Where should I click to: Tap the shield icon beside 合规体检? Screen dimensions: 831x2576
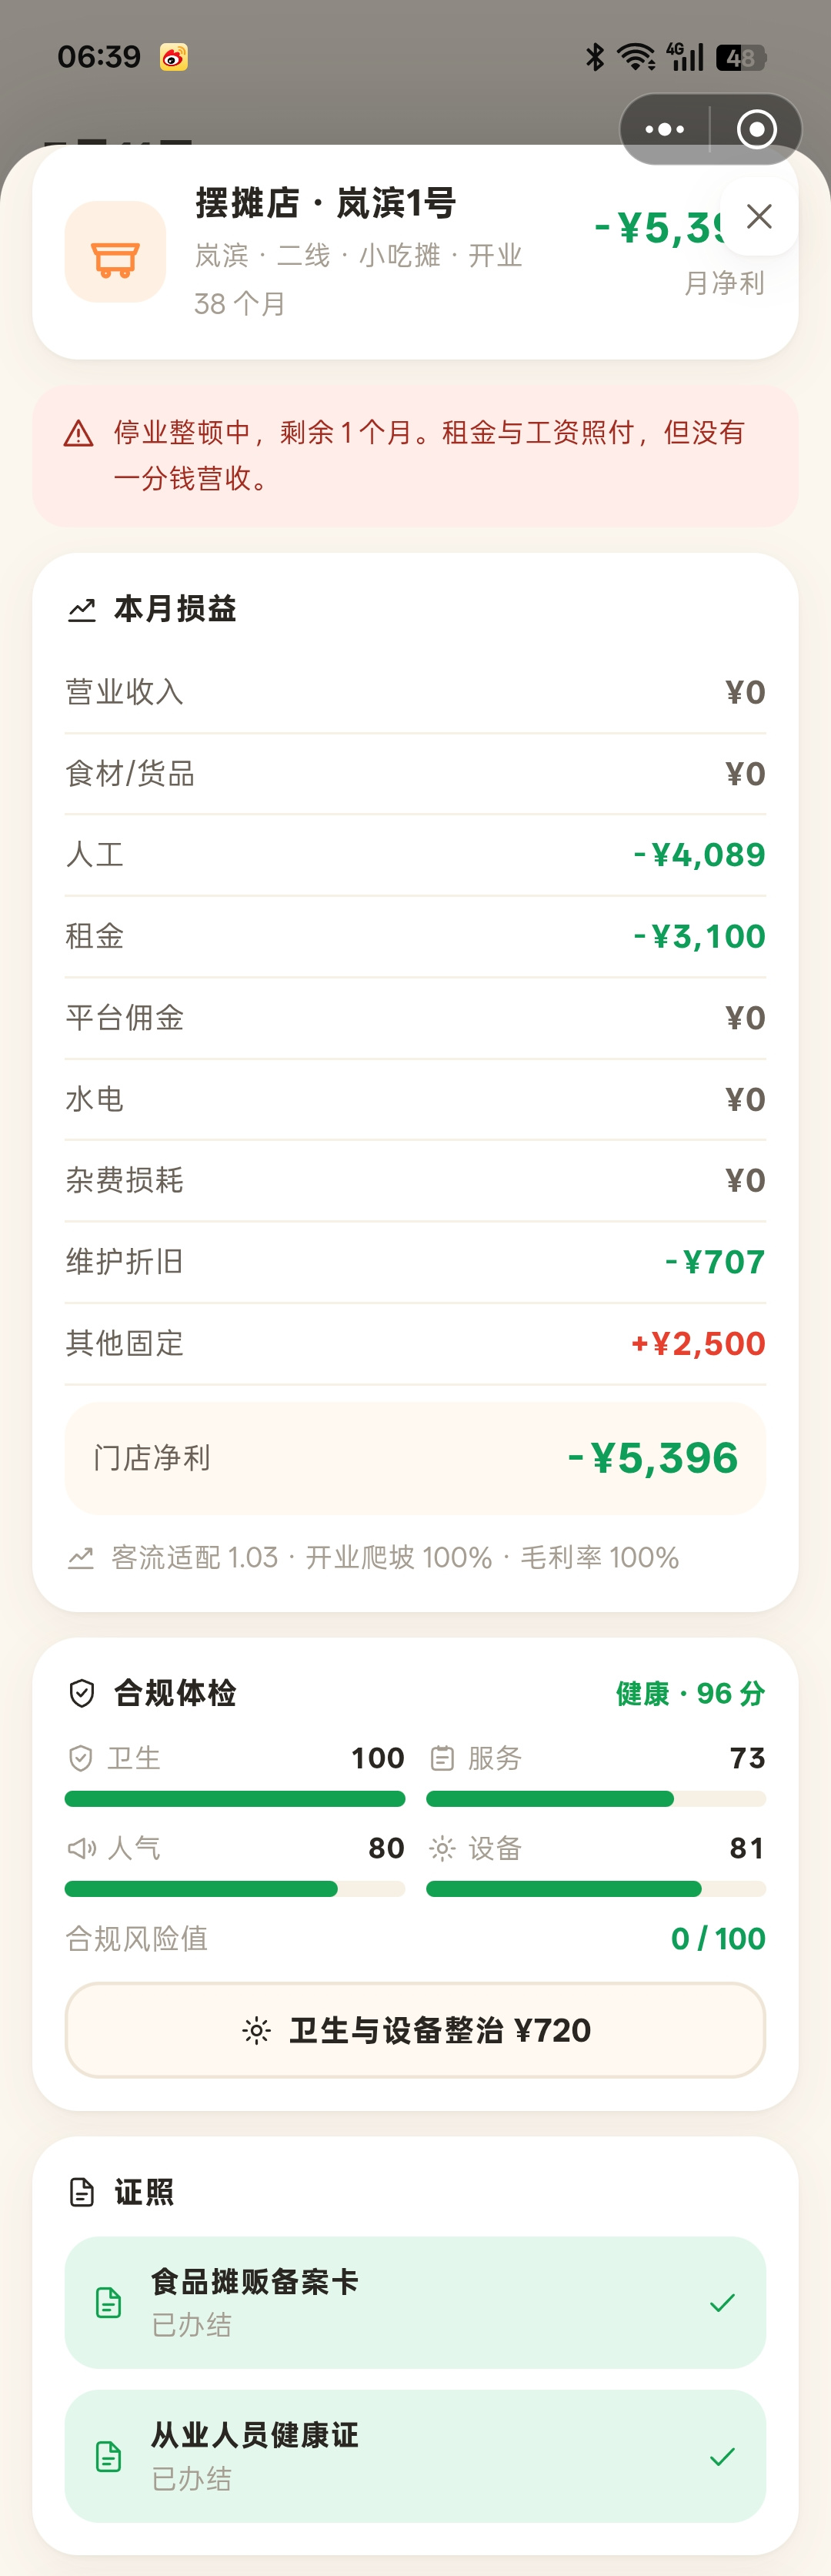82,1693
